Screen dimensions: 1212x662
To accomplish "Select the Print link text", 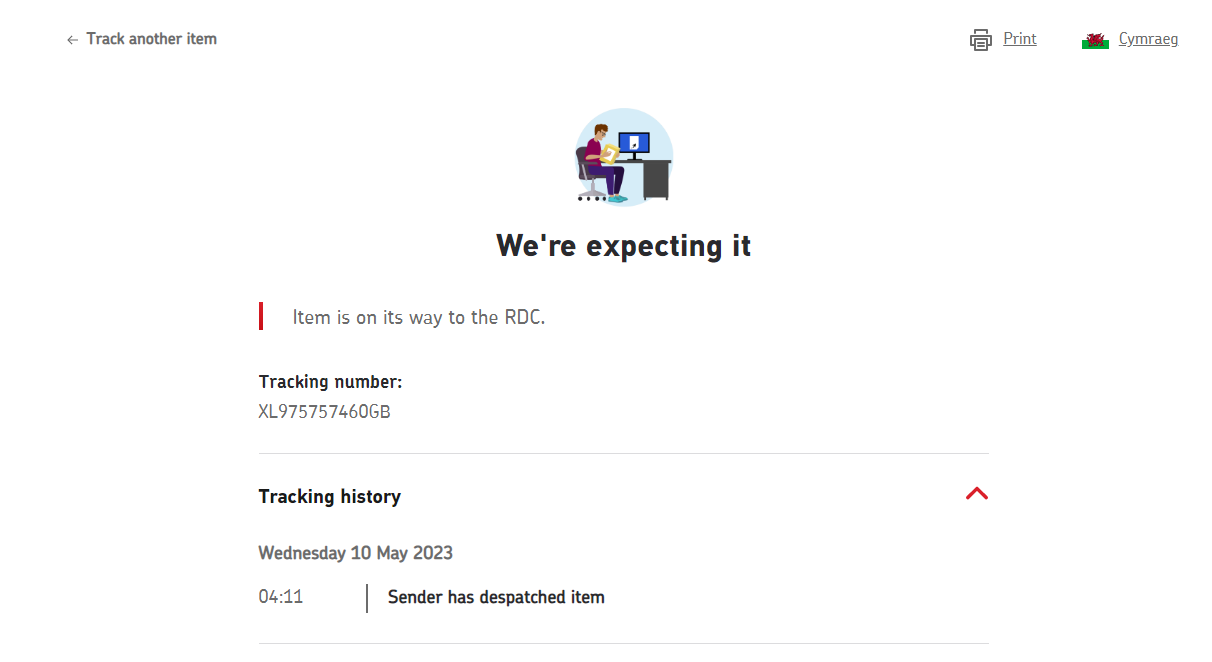I will coord(1019,39).
